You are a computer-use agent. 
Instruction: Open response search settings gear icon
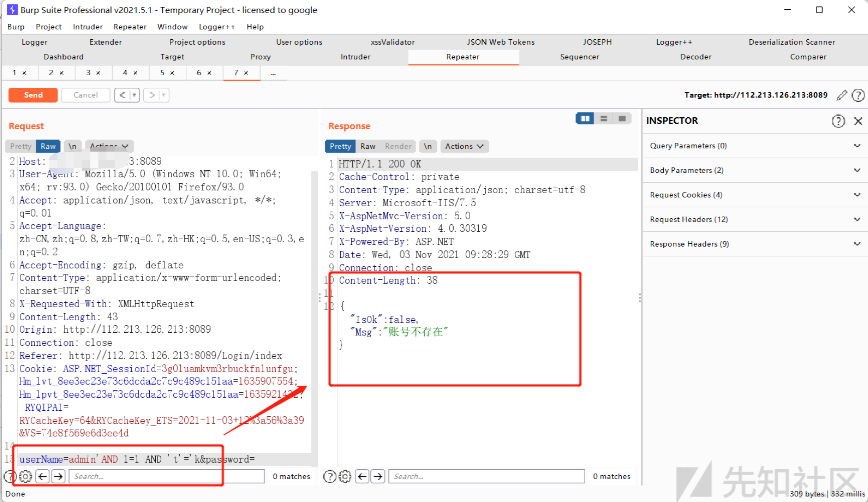[345, 476]
